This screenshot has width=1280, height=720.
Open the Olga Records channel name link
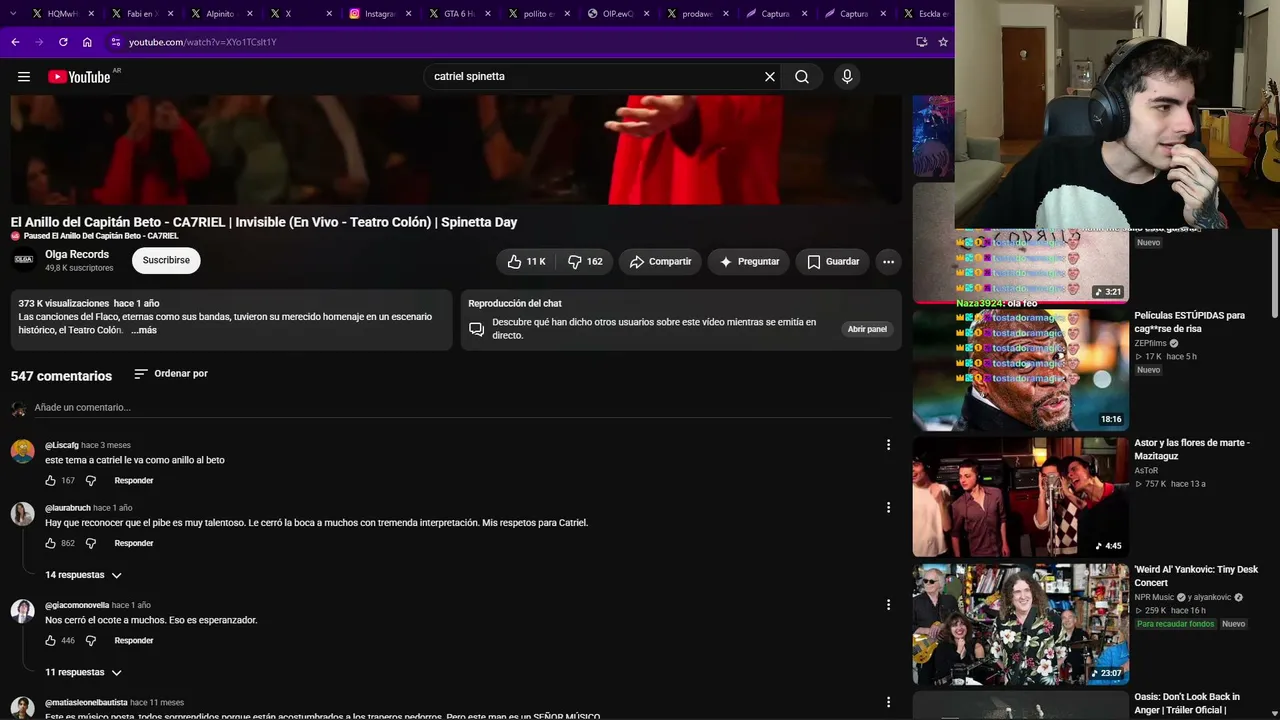(x=77, y=255)
